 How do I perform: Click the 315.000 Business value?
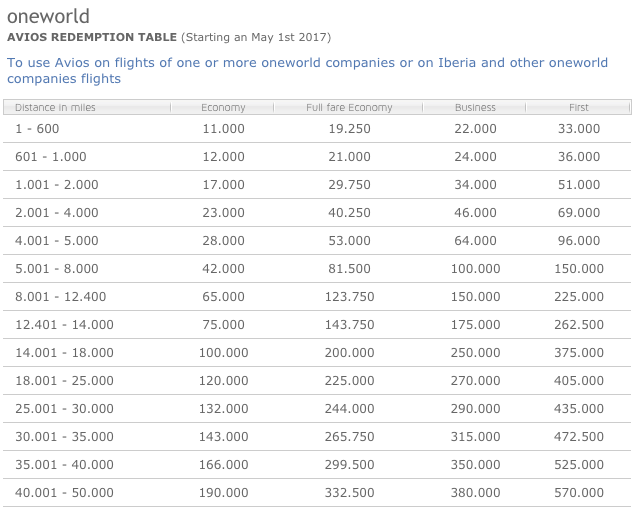coord(475,437)
